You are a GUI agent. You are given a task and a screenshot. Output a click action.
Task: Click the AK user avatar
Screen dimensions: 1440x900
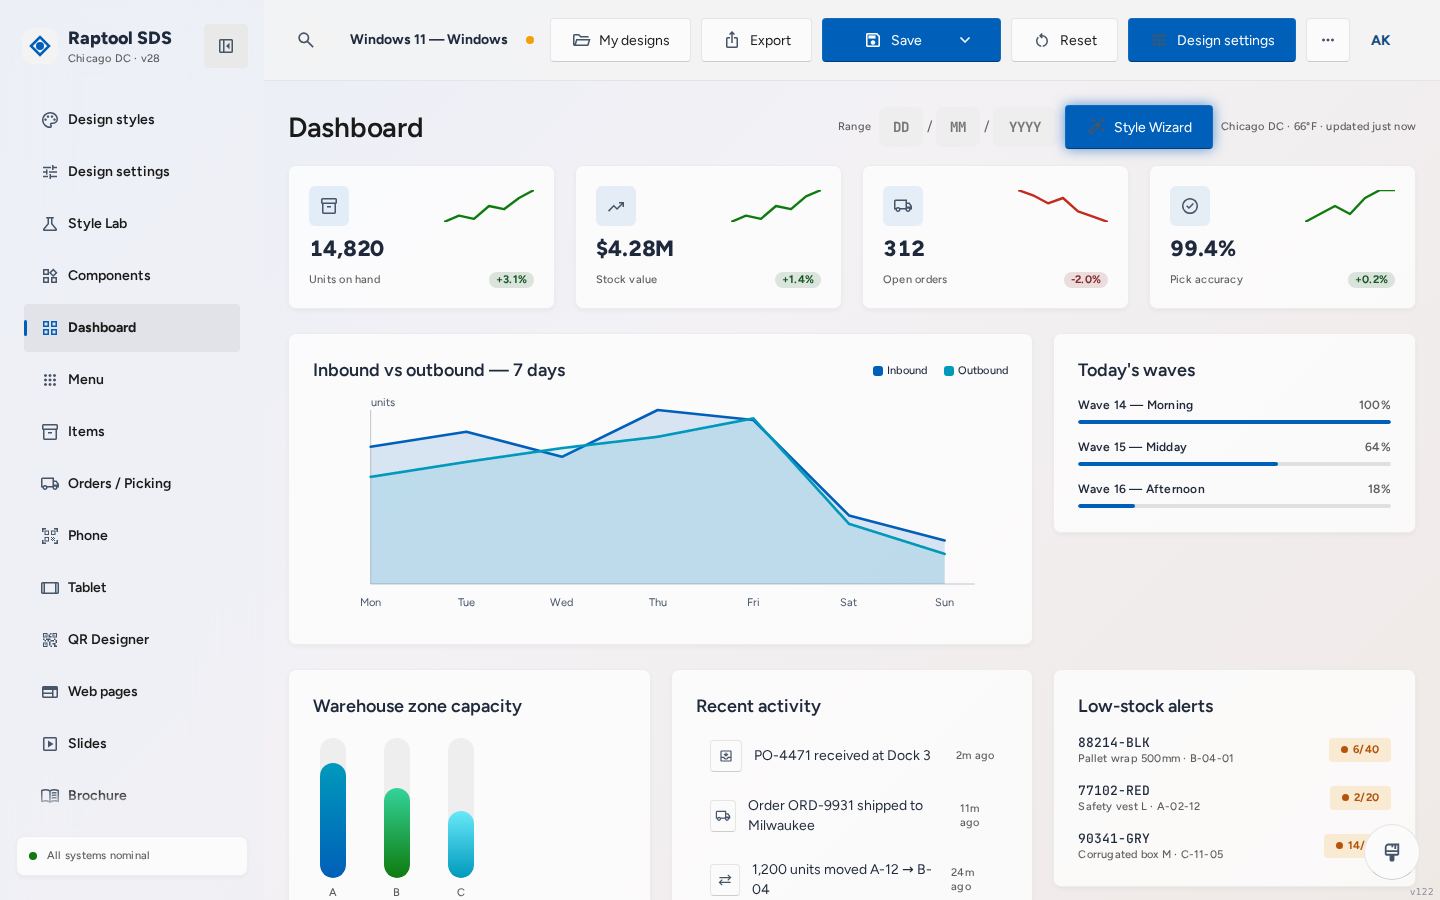click(x=1380, y=40)
